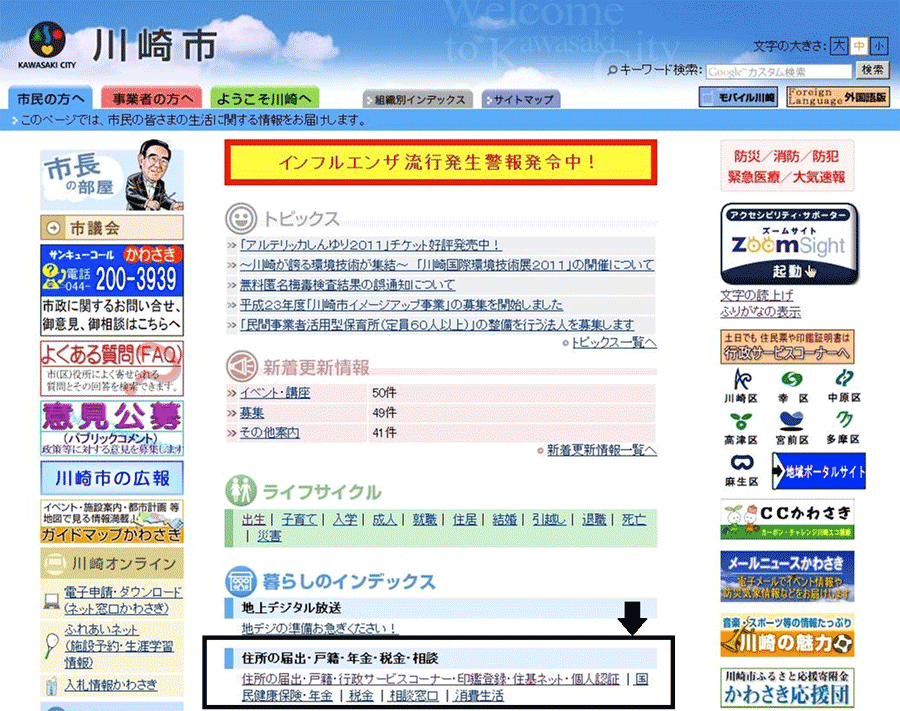Viewport: 900px width, 711px height.
Task: Select 出生 life cycle link
Action: click(x=254, y=520)
